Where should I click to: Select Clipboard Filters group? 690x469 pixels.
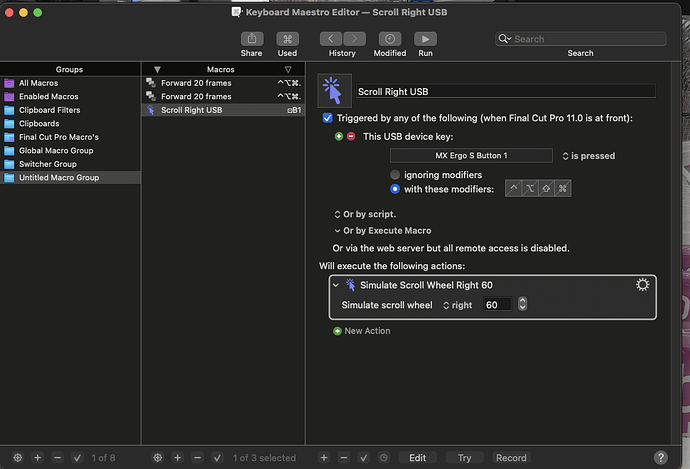click(x=70, y=110)
